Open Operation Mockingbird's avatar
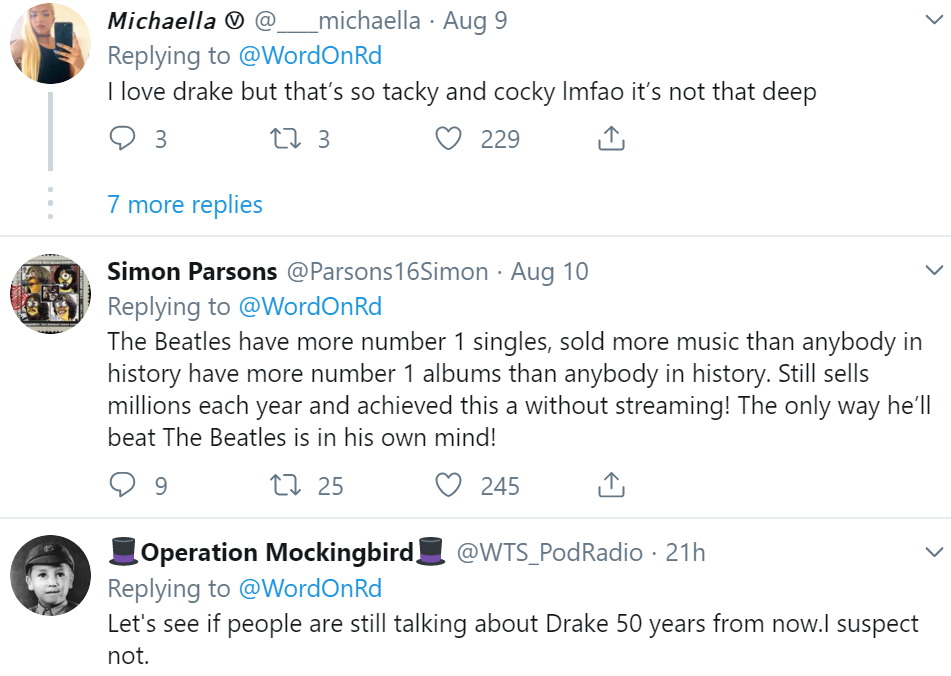 (50, 575)
